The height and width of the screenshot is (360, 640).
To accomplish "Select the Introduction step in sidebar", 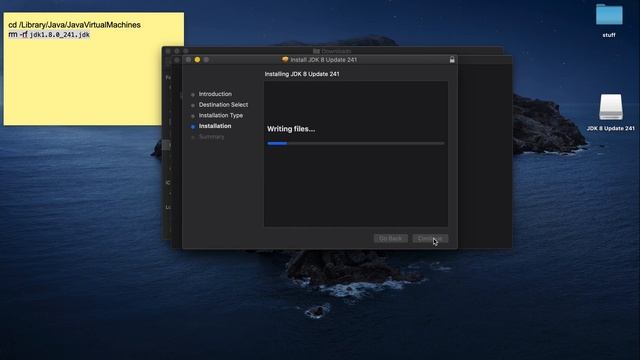I will [215, 94].
